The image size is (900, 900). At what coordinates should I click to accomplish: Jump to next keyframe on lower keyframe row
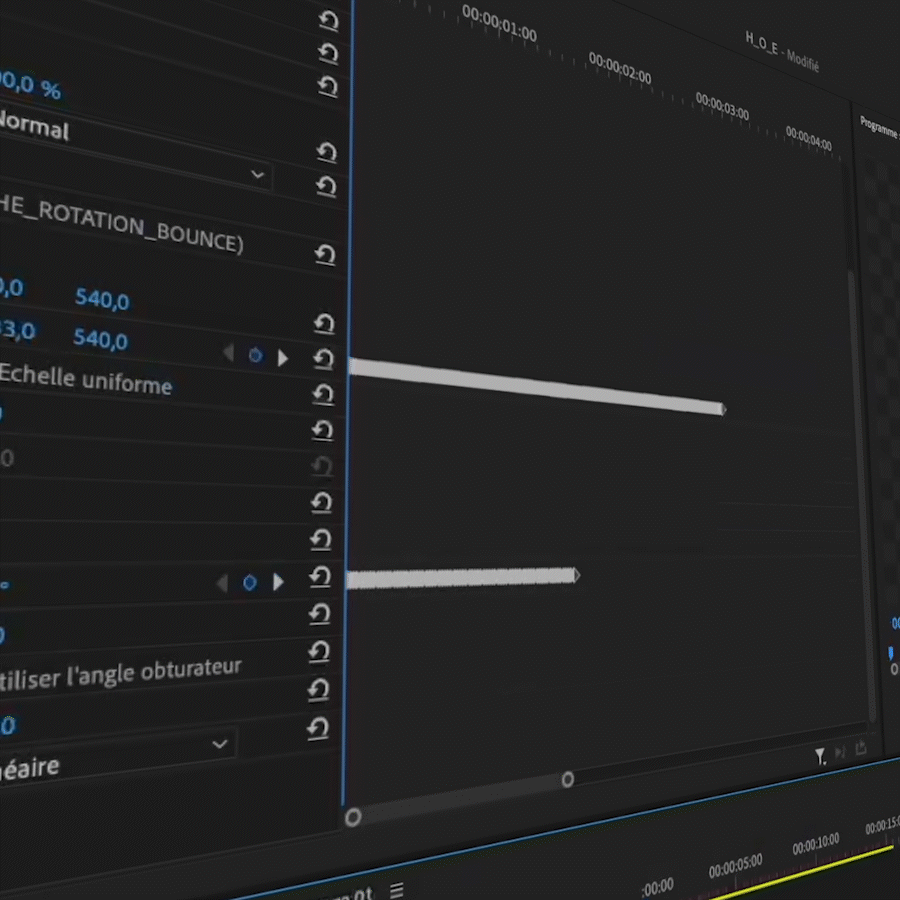[279, 582]
